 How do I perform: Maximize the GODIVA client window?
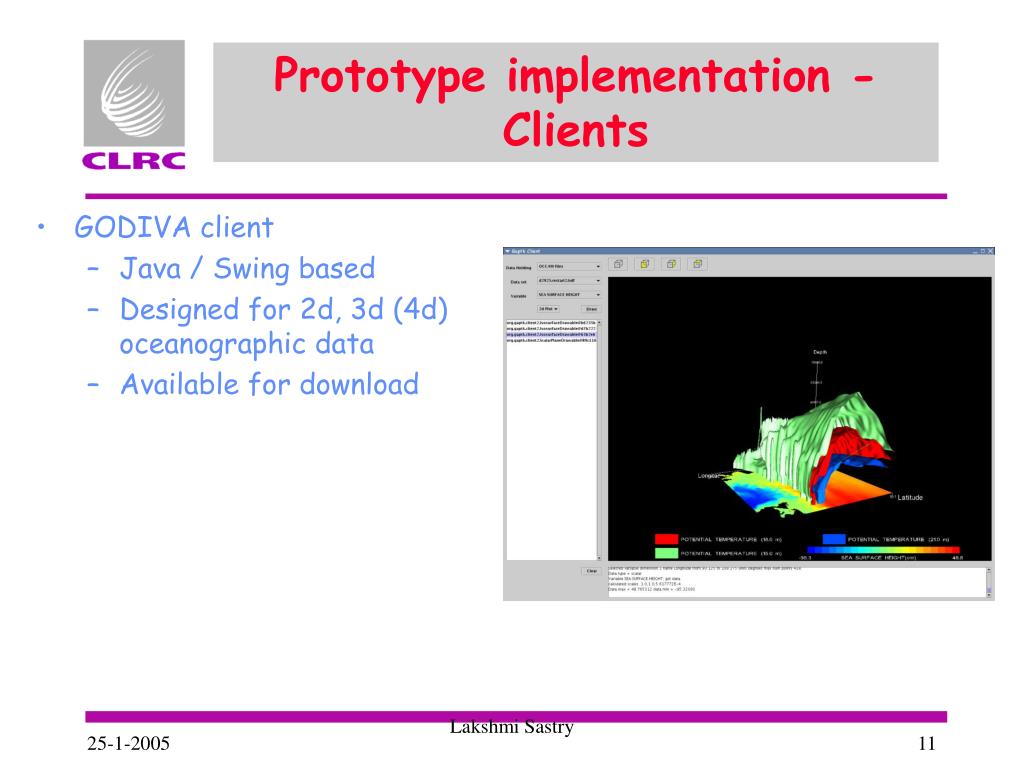click(x=983, y=250)
